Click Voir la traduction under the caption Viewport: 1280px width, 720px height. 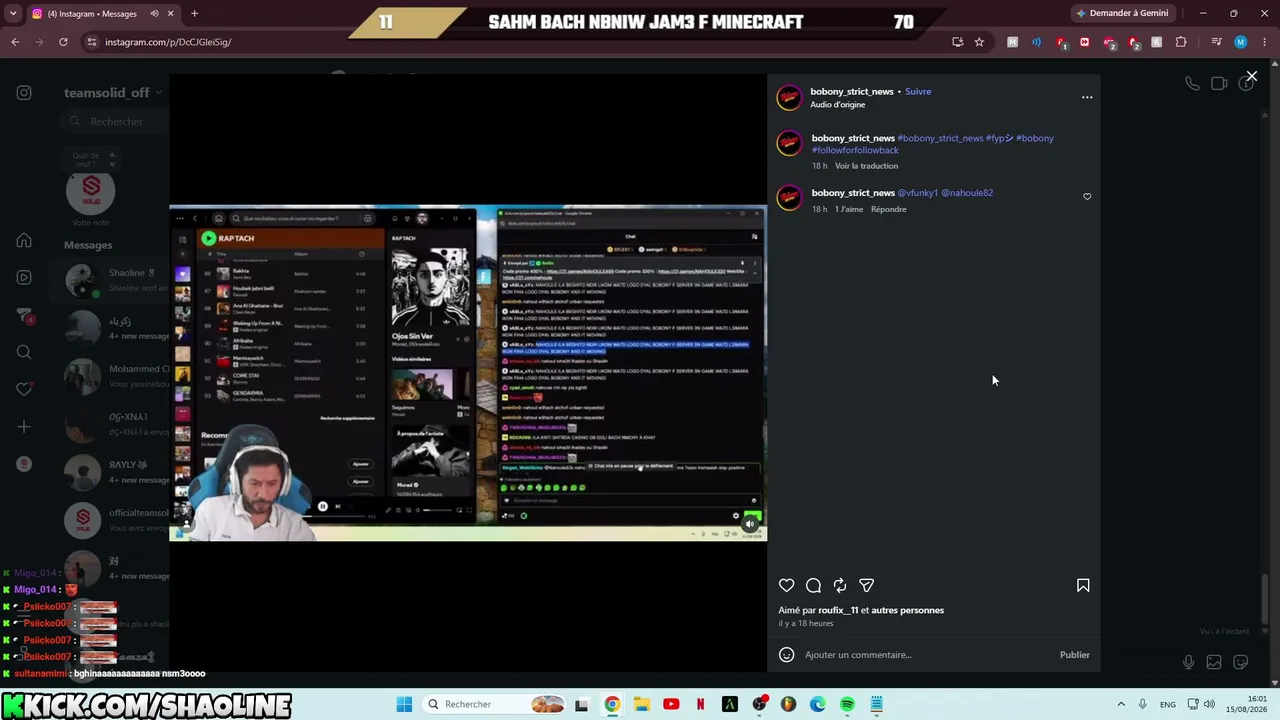(x=867, y=166)
